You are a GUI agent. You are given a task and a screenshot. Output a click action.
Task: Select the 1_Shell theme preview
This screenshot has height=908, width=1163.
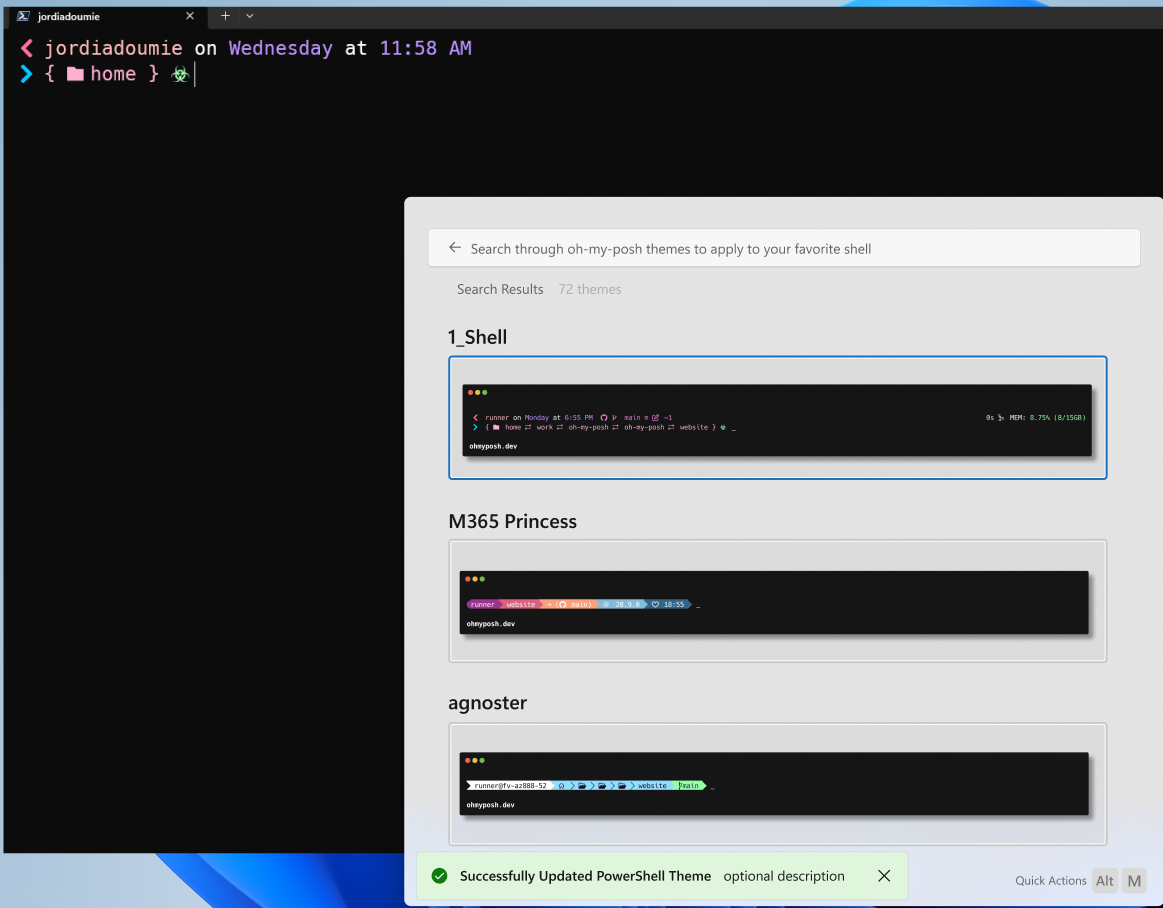[777, 418]
